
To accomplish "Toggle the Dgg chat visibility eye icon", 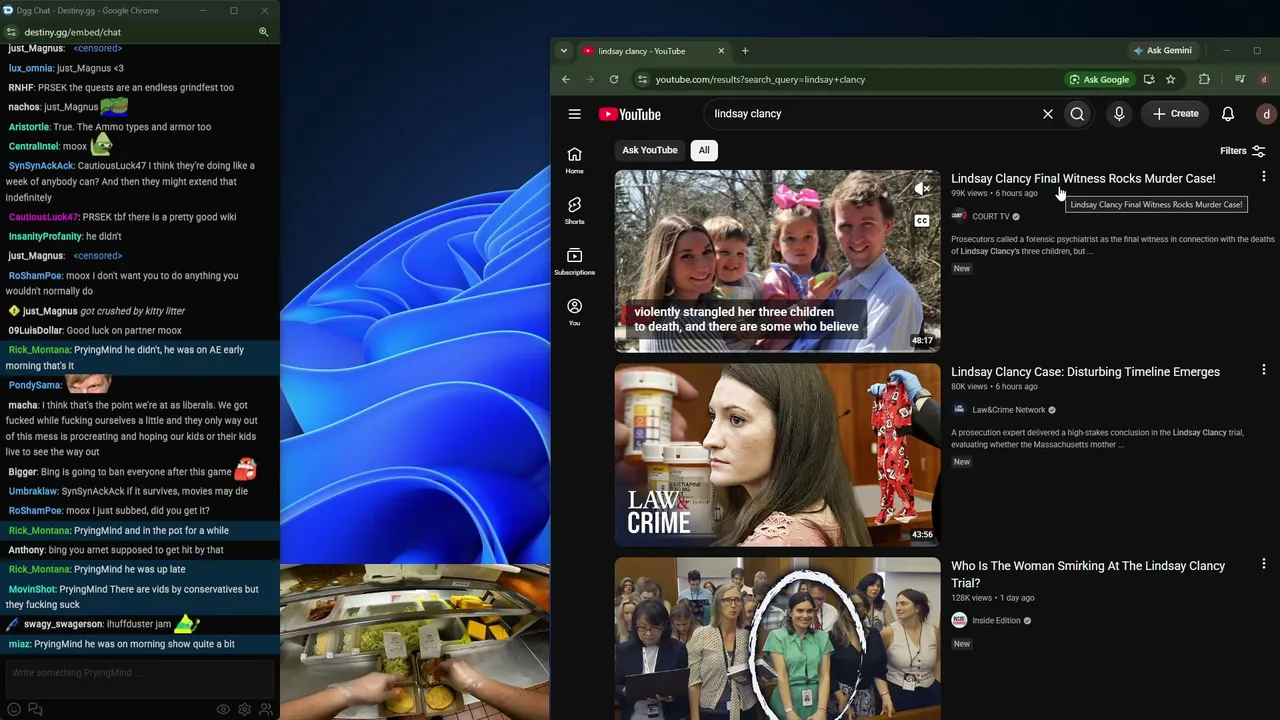I will pos(223,709).
